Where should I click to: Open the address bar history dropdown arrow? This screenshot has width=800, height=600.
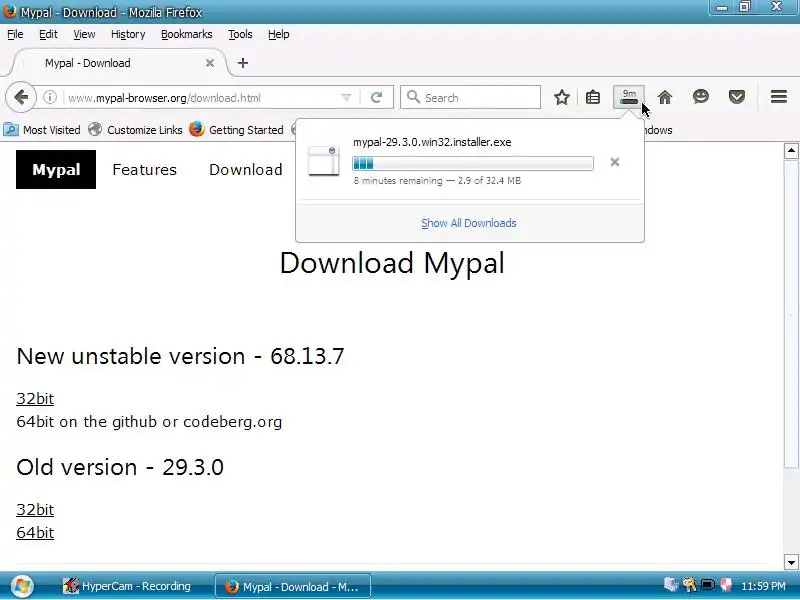tap(346, 97)
